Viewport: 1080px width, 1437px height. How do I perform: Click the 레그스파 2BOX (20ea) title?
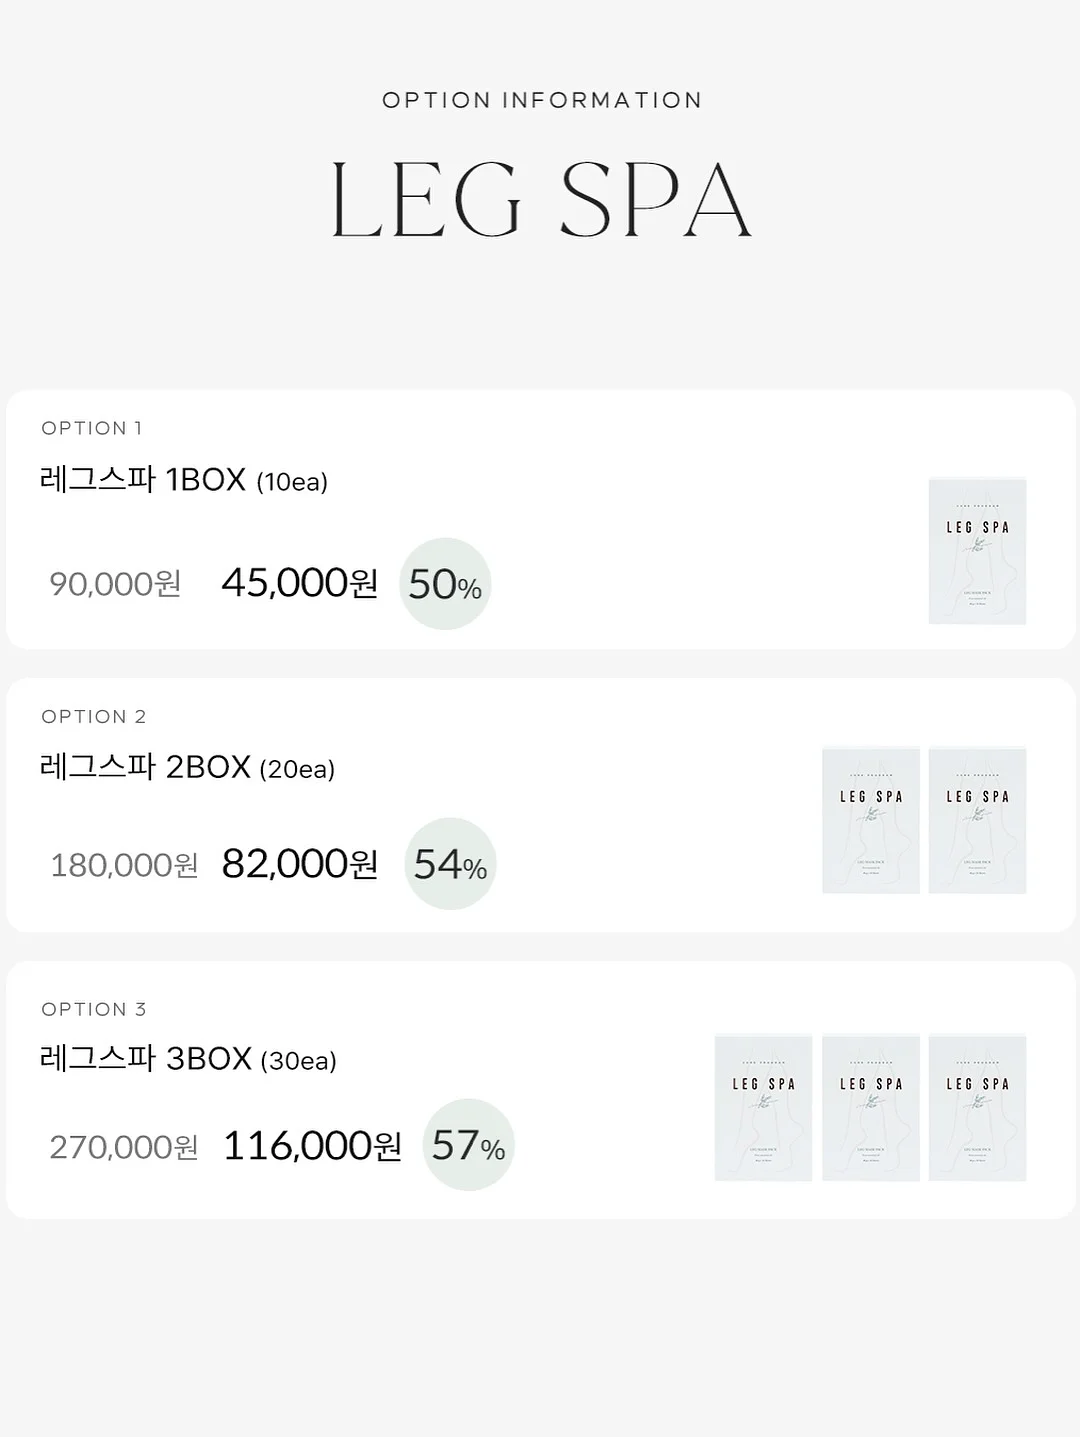point(187,768)
